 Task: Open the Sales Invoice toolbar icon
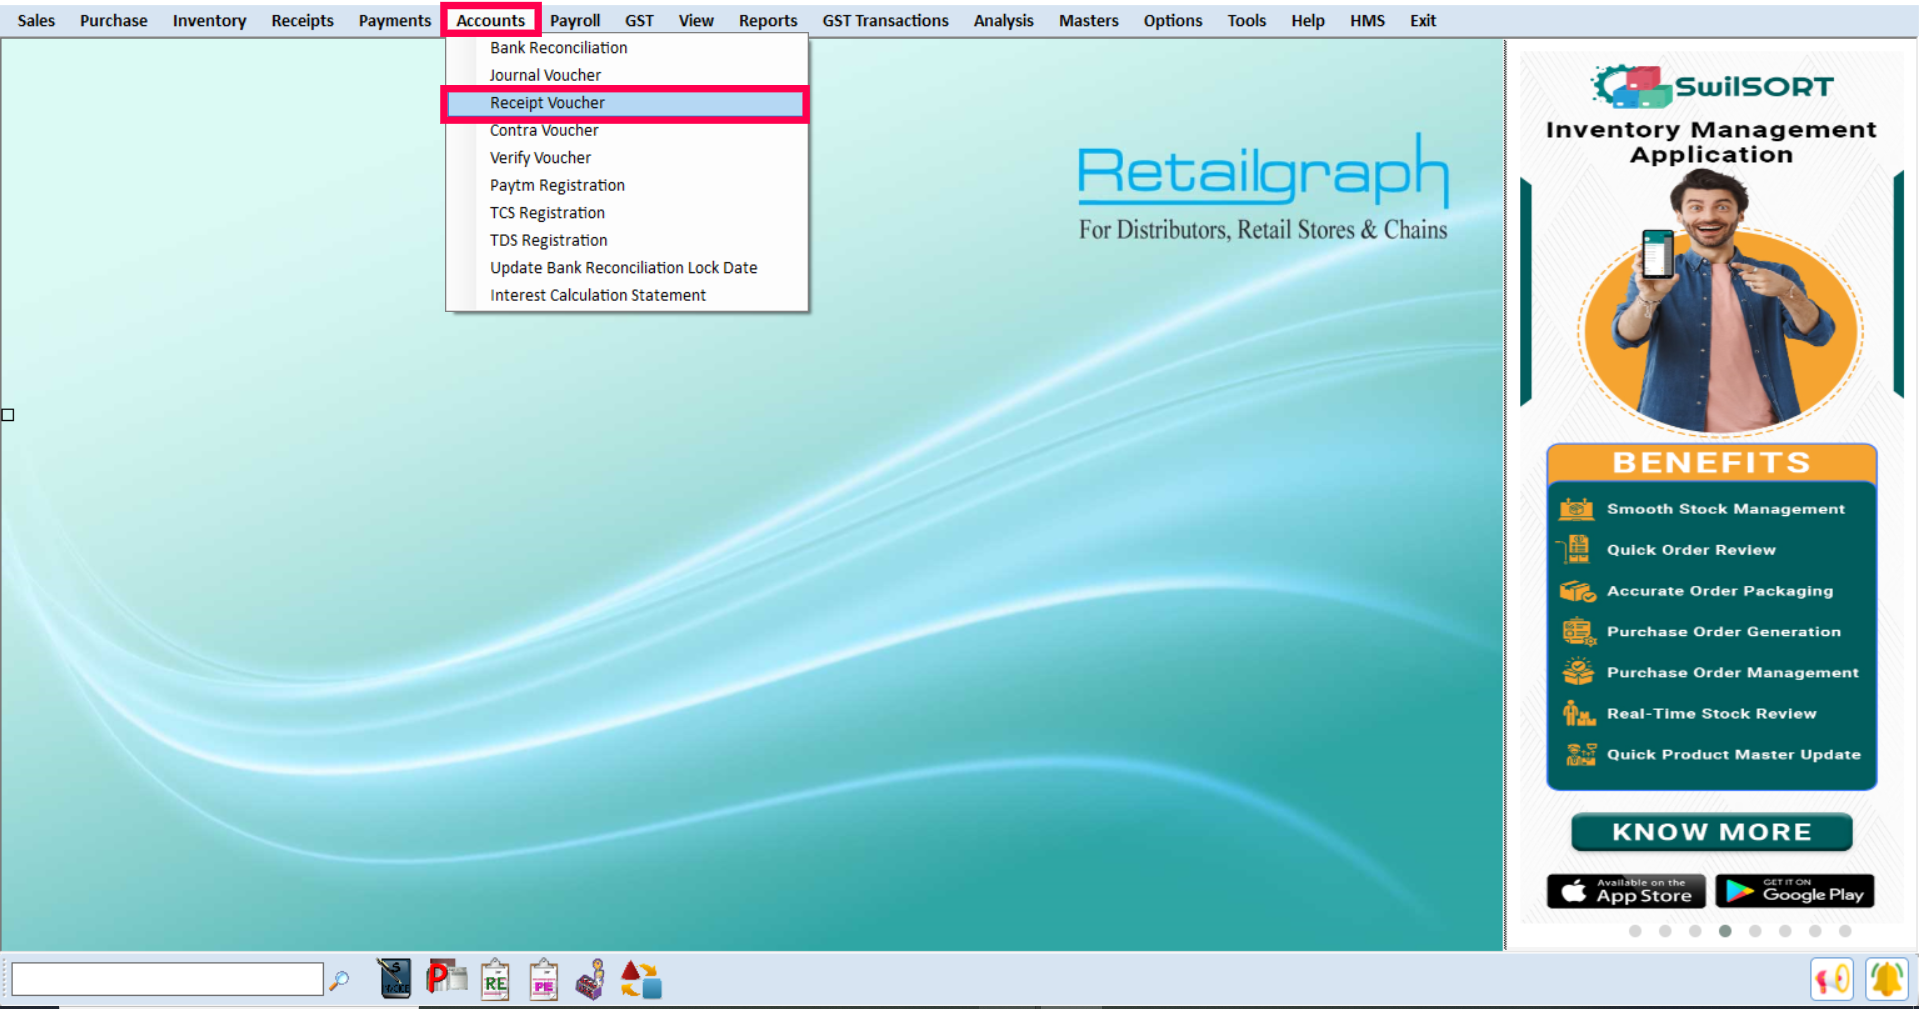click(x=394, y=979)
